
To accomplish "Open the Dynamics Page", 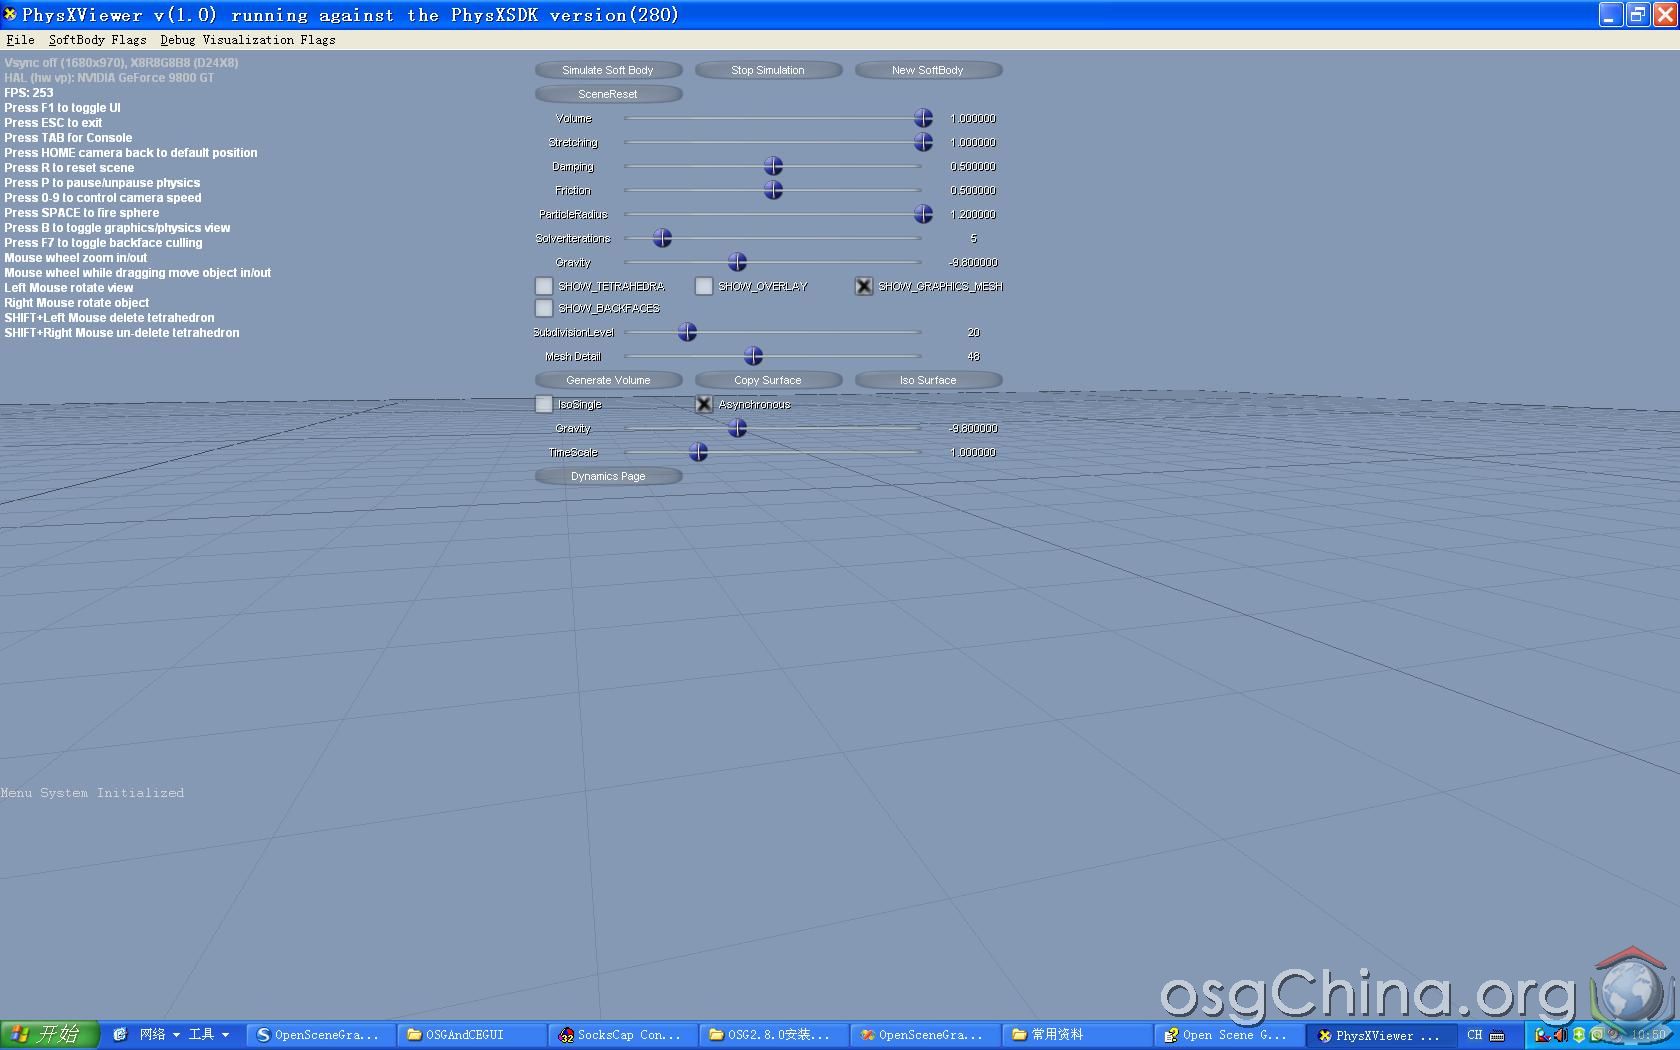I will 608,476.
